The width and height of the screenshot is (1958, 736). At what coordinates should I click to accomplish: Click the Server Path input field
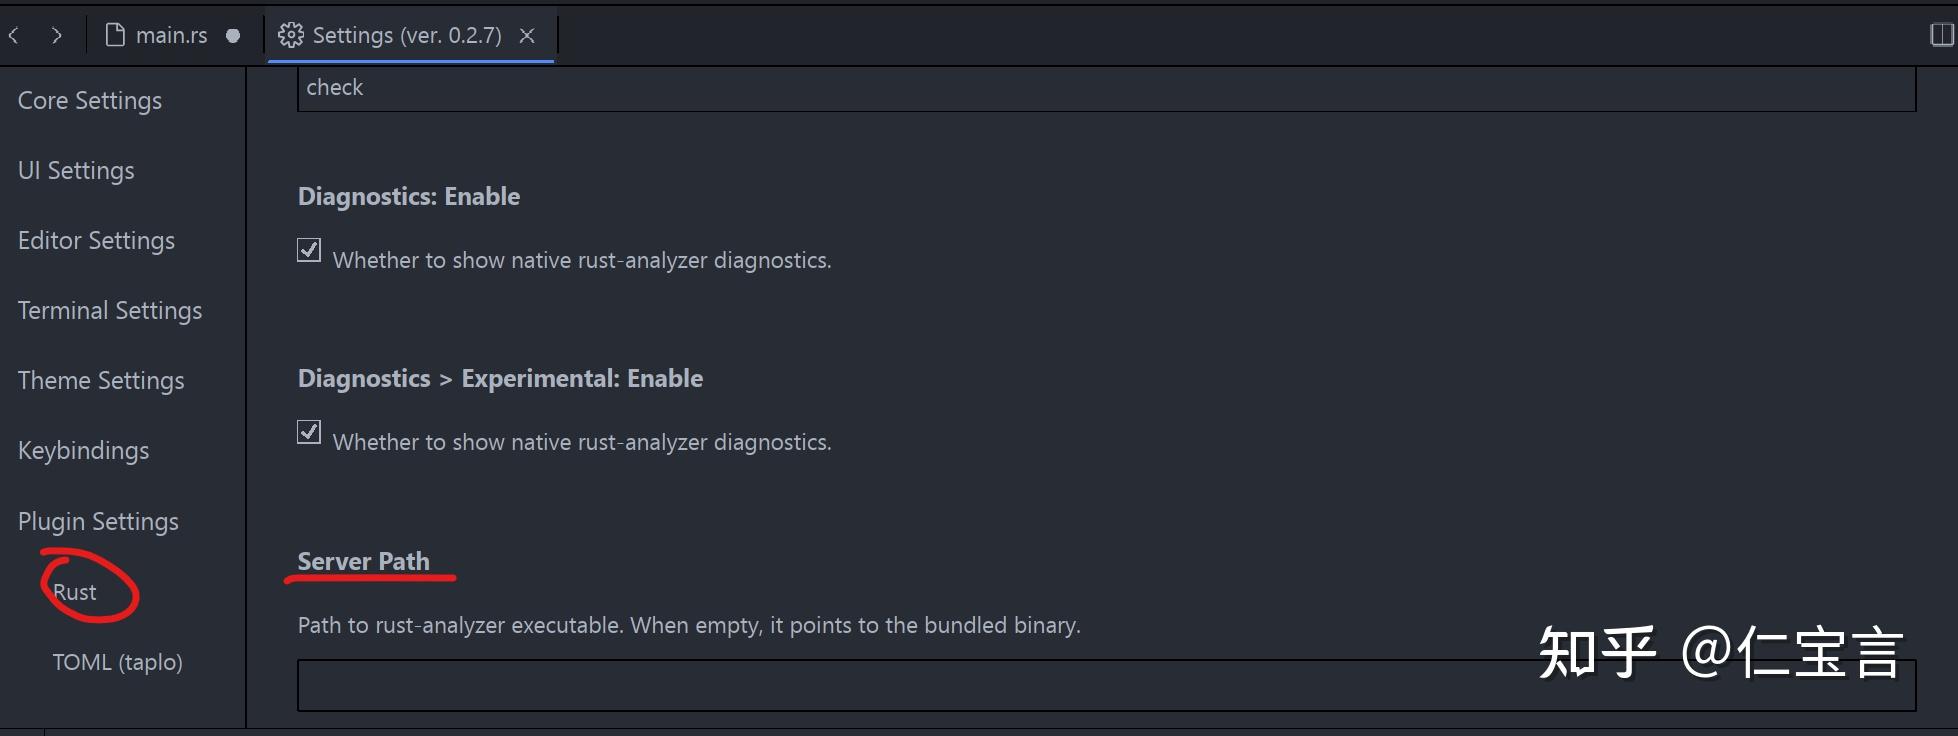pyautogui.click(x=900, y=686)
